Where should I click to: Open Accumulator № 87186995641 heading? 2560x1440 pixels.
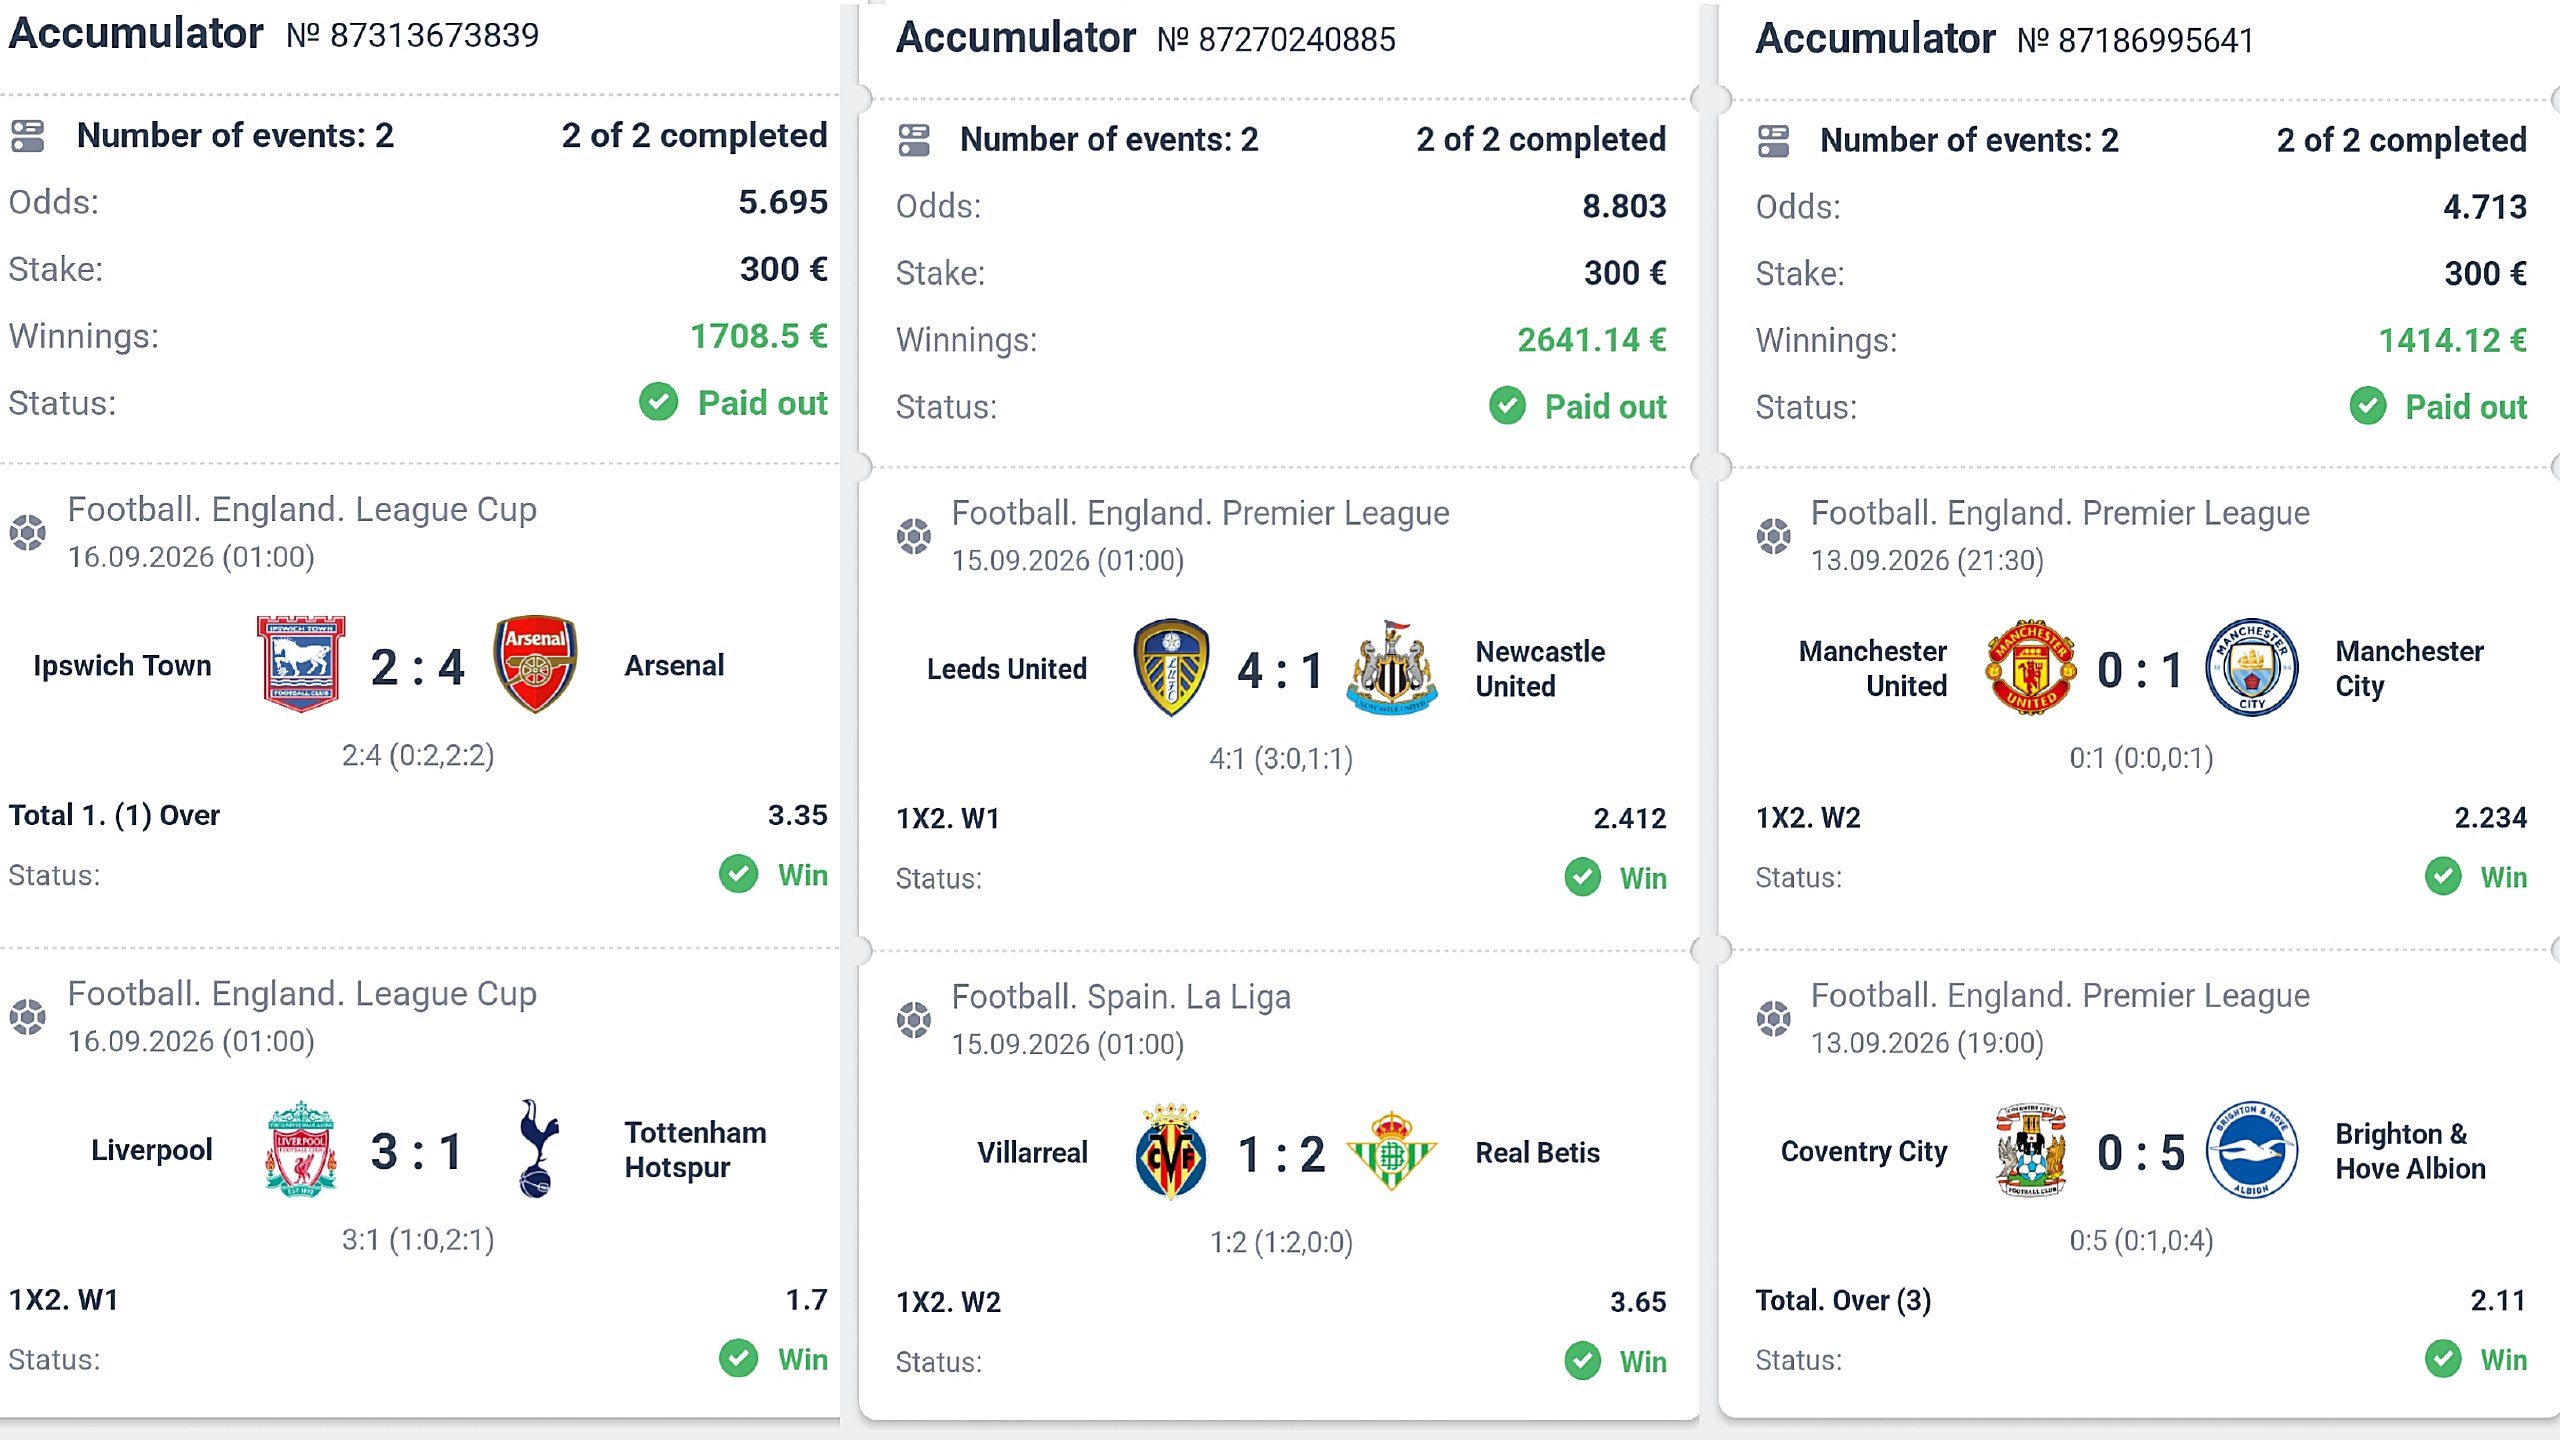(x=2005, y=39)
